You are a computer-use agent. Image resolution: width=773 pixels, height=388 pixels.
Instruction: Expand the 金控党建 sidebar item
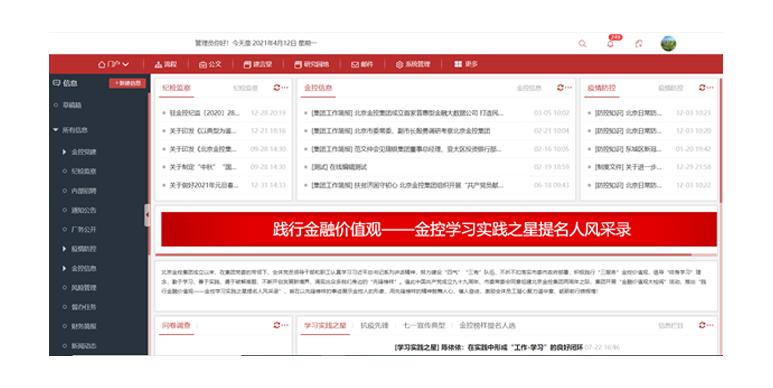coord(64,152)
